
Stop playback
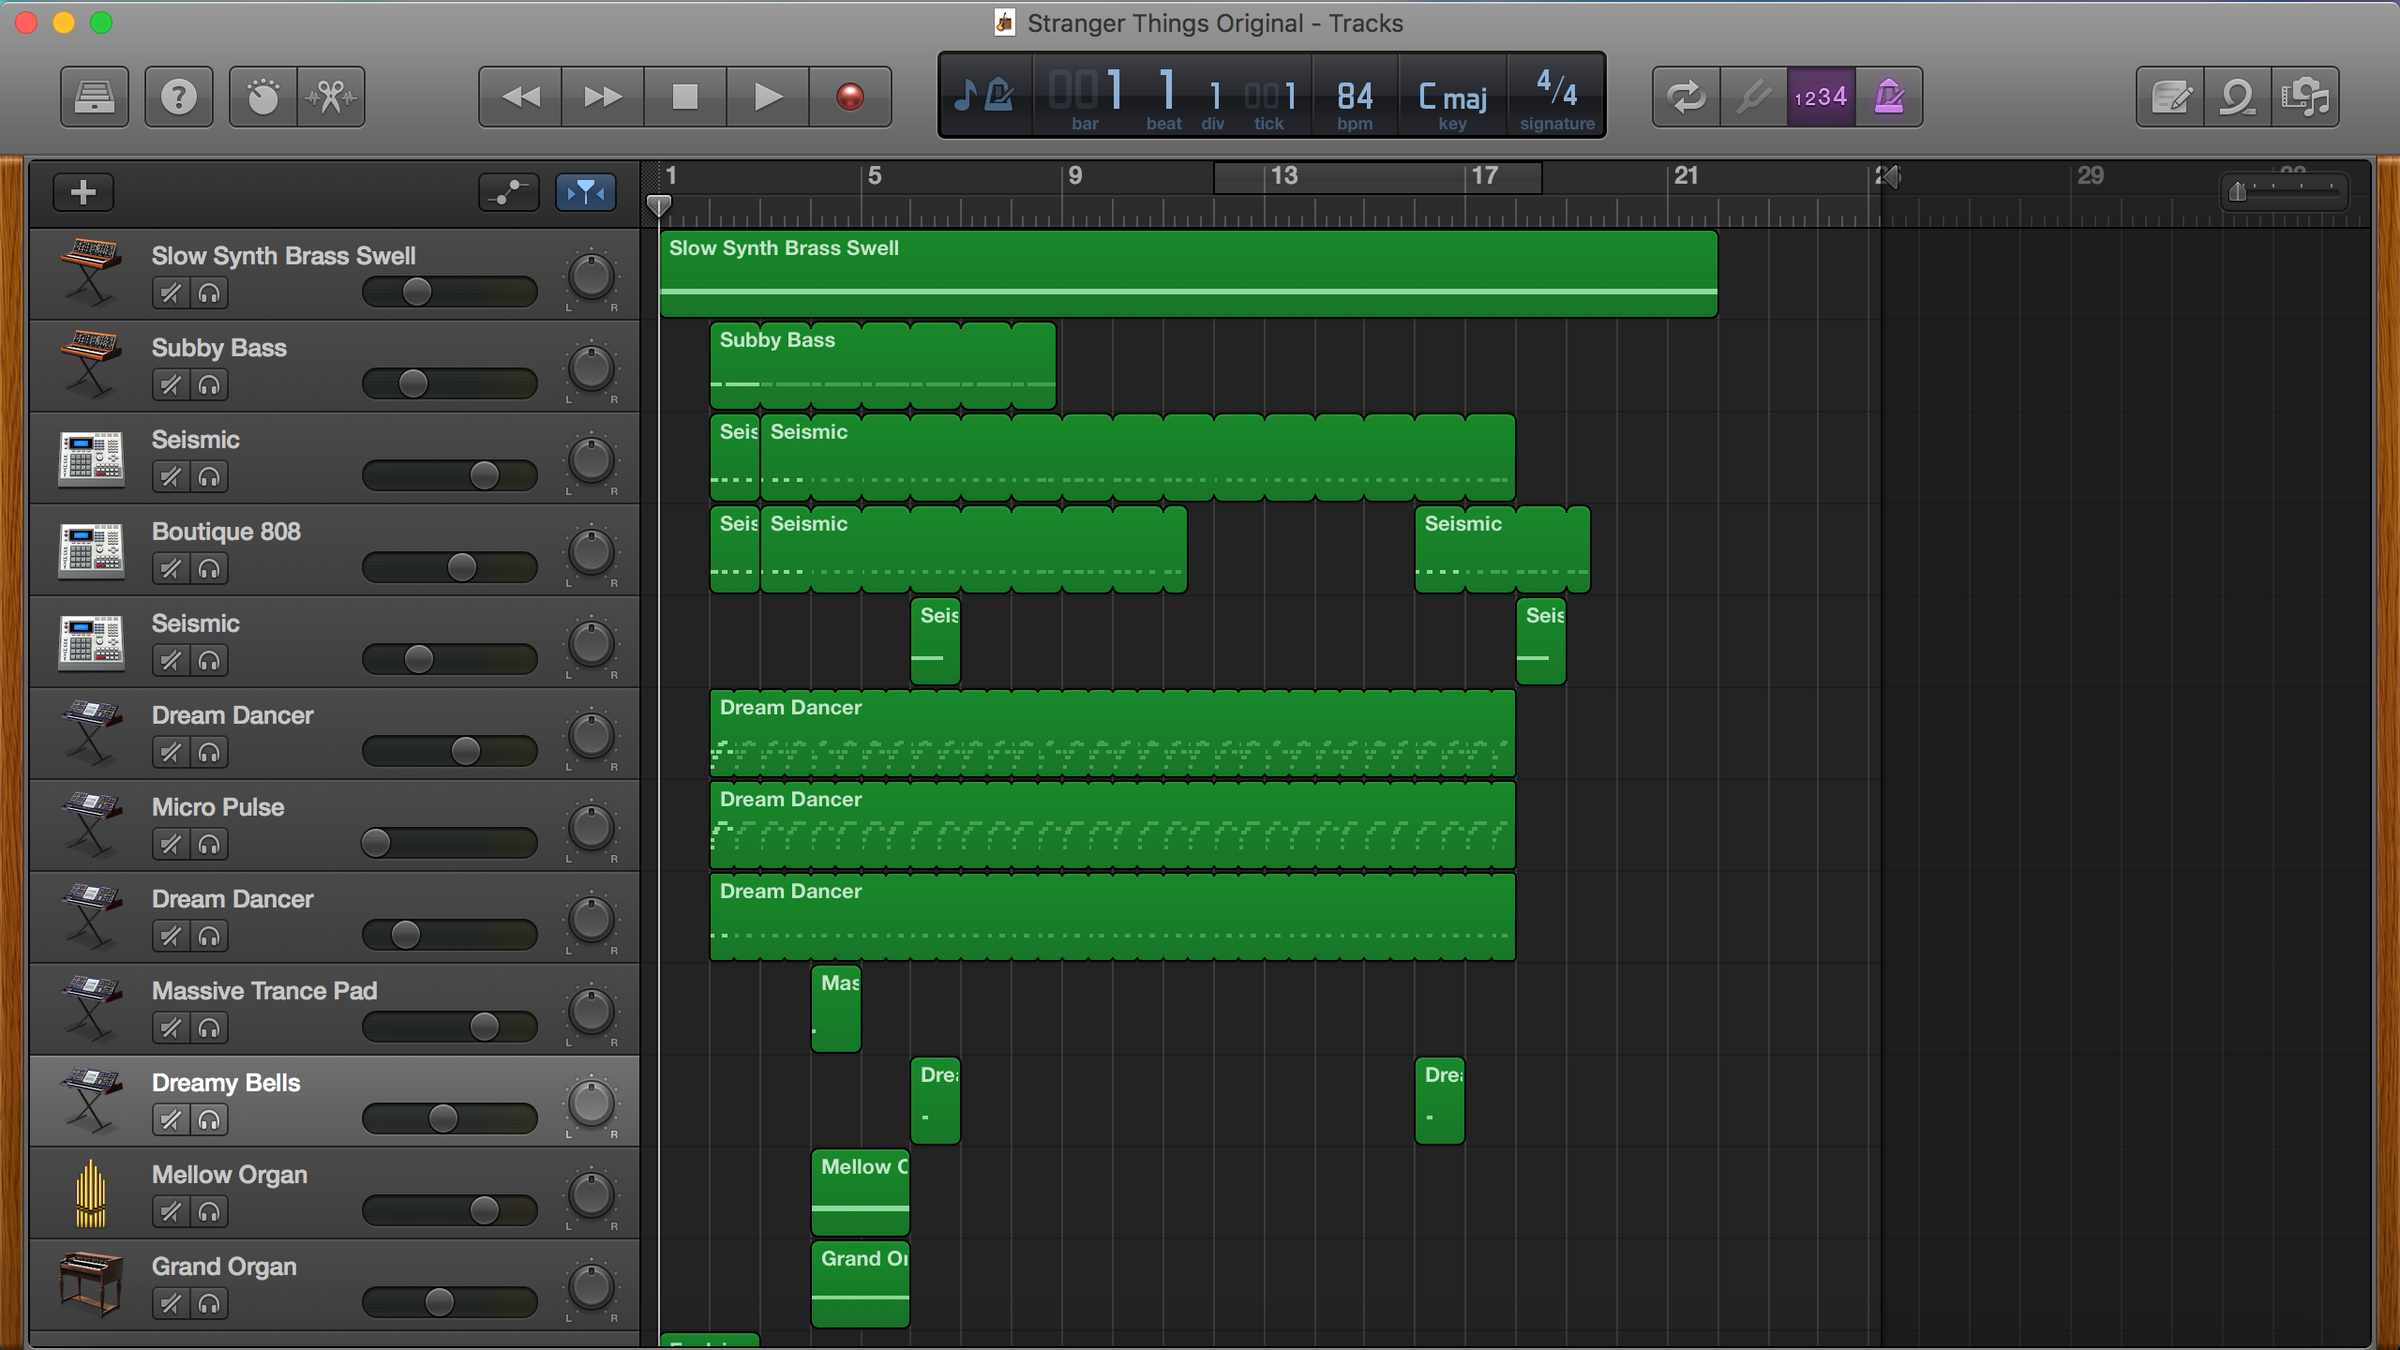[685, 97]
